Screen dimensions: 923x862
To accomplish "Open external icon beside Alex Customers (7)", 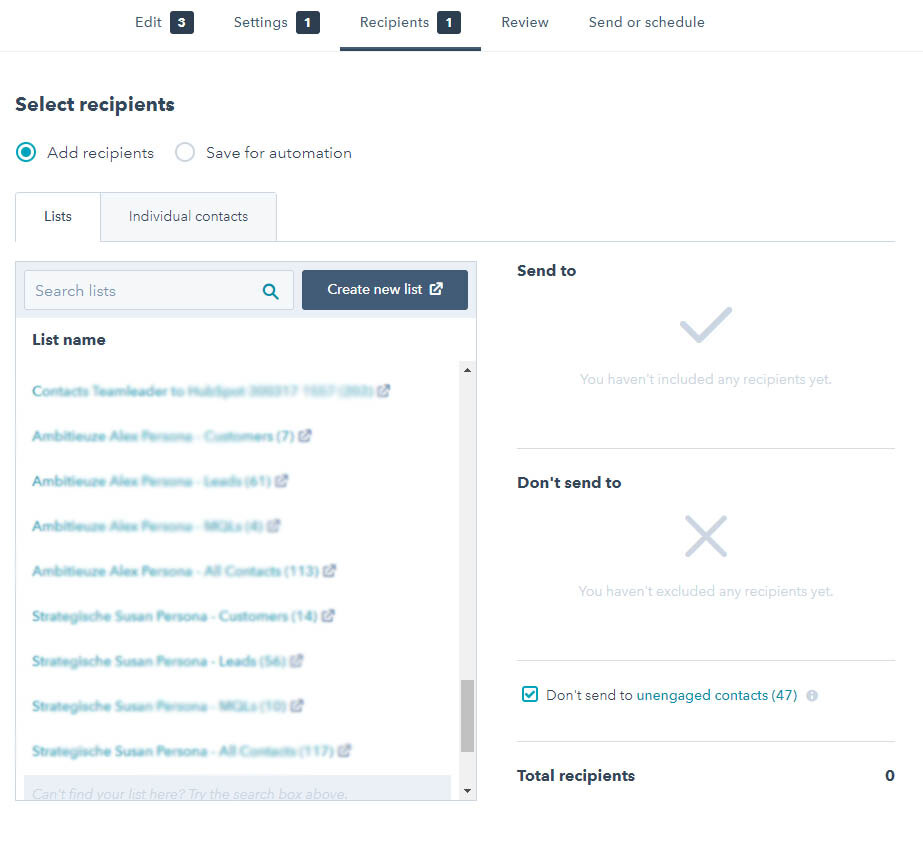I will [x=305, y=436].
